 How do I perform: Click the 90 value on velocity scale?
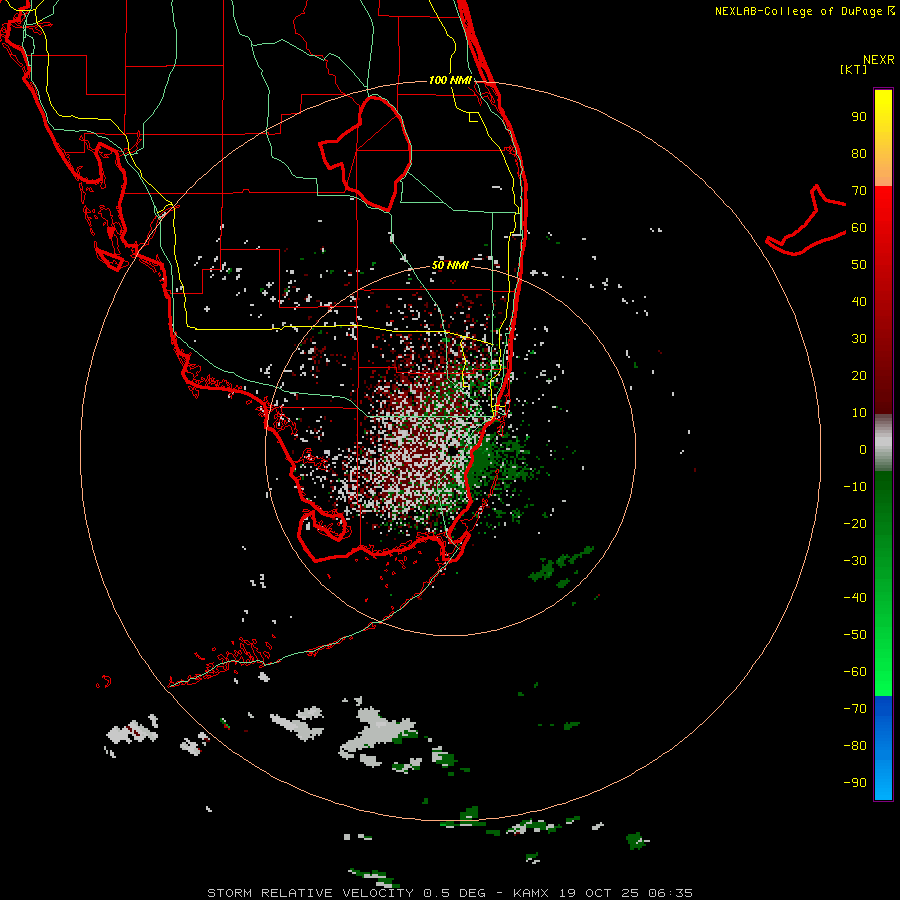tap(859, 117)
